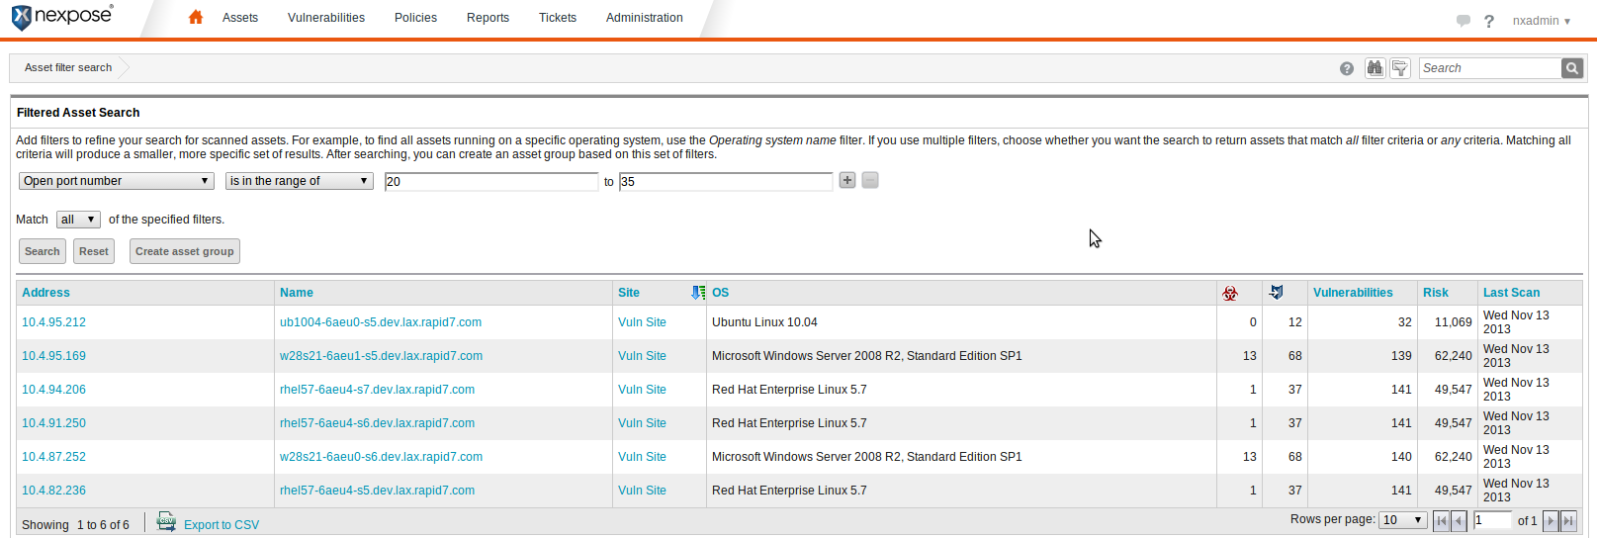
Task: Open the Match 'all' dropdown
Action: click(x=78, y=219)
